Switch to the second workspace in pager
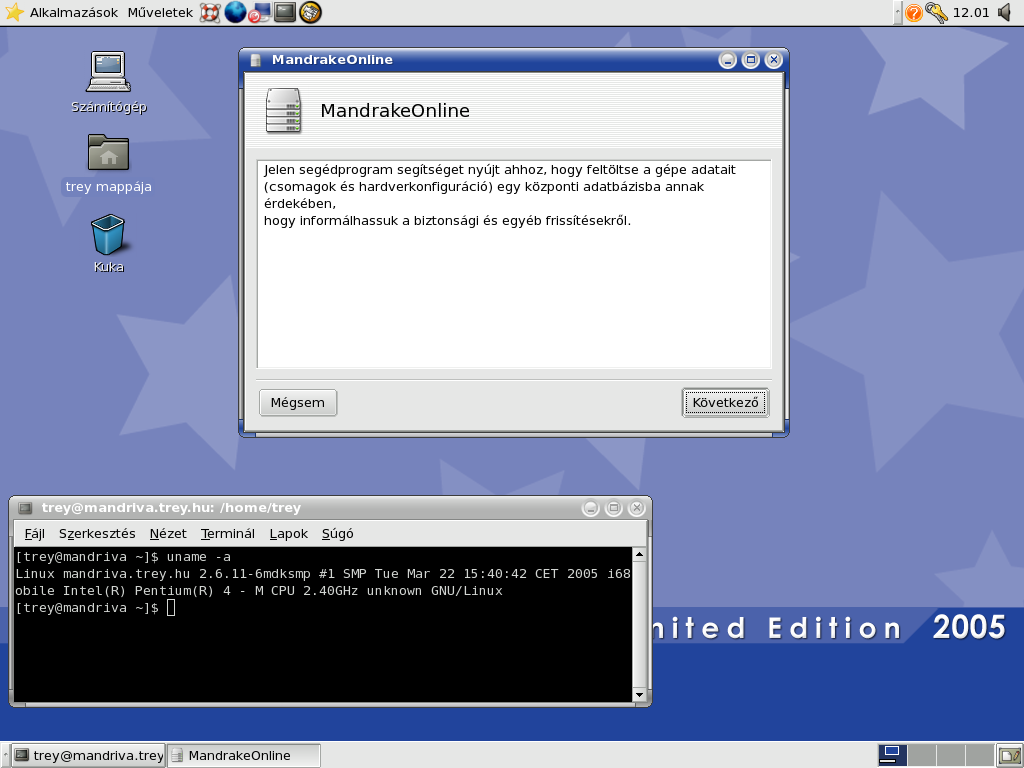The height and width of the screenshot is (768, 1024). (921, 755)
